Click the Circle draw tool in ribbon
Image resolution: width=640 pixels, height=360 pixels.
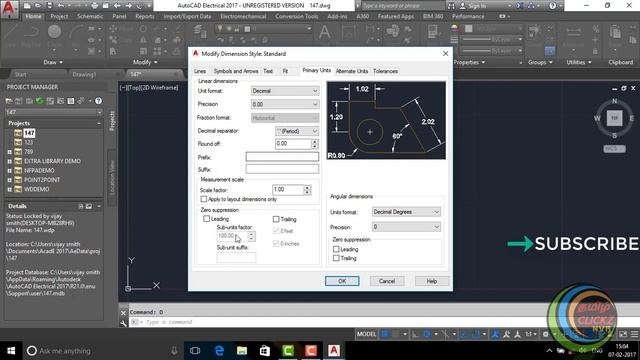click(x=54, y=32)
